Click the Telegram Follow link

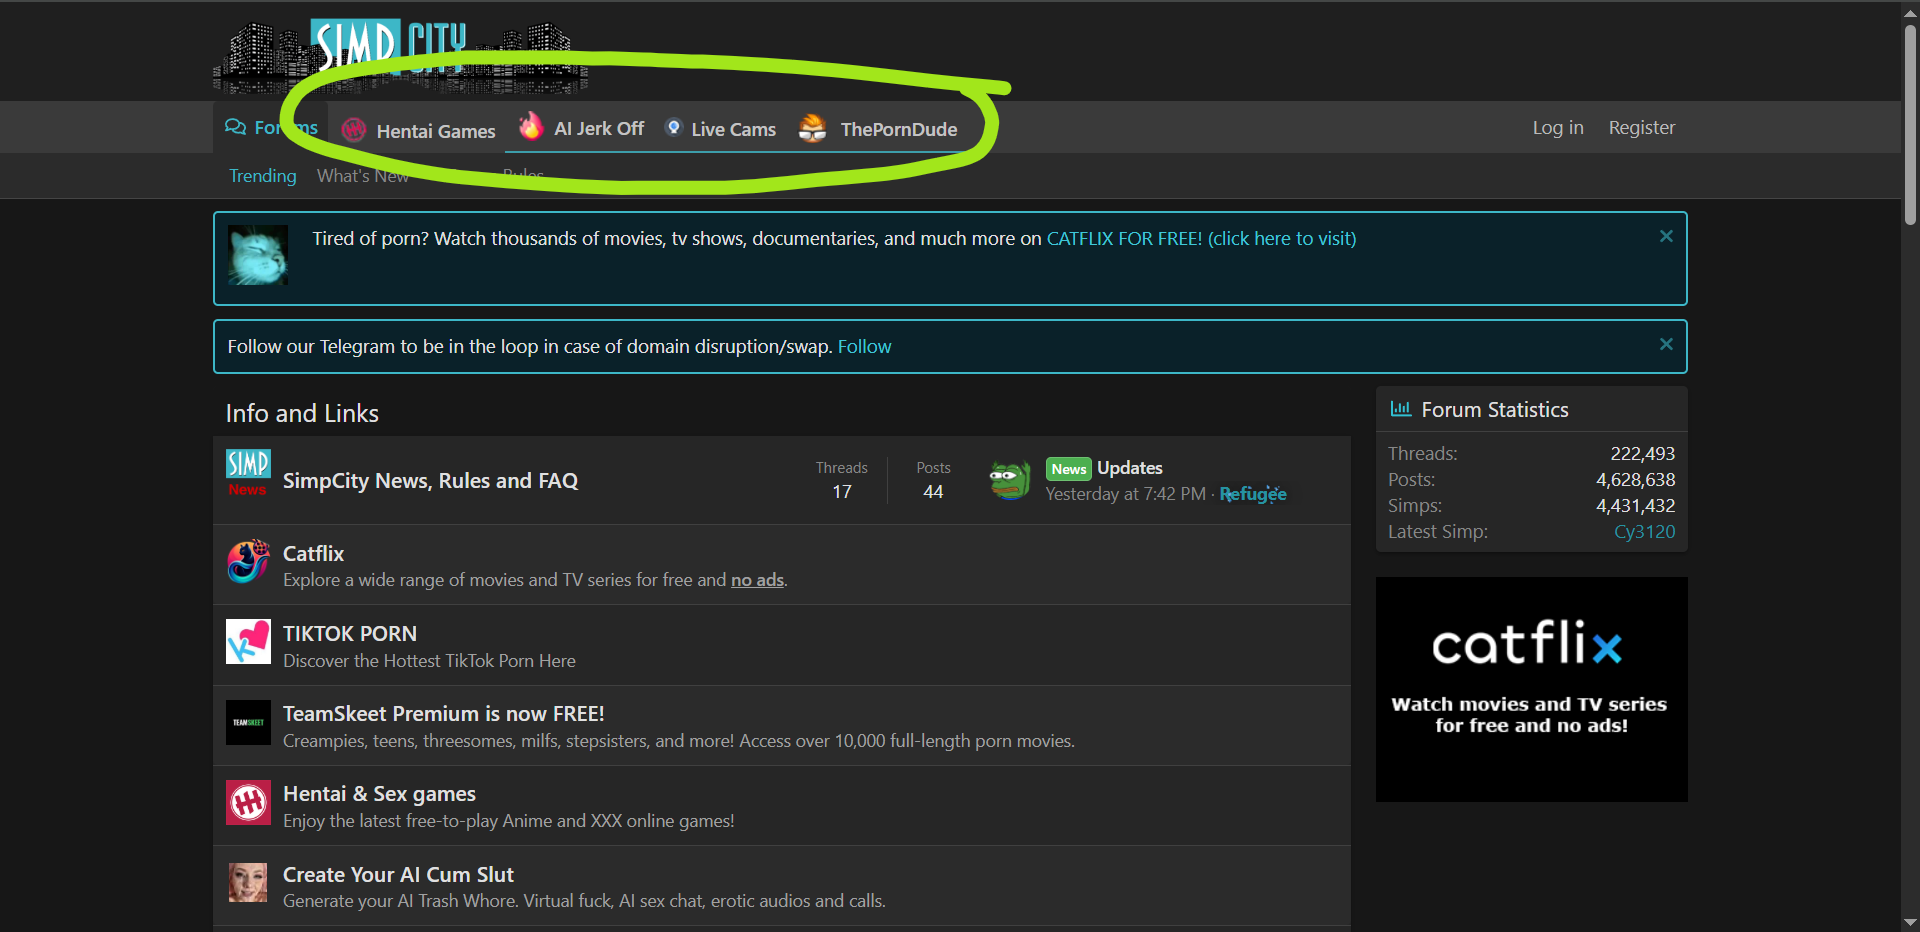coord(864,346)
